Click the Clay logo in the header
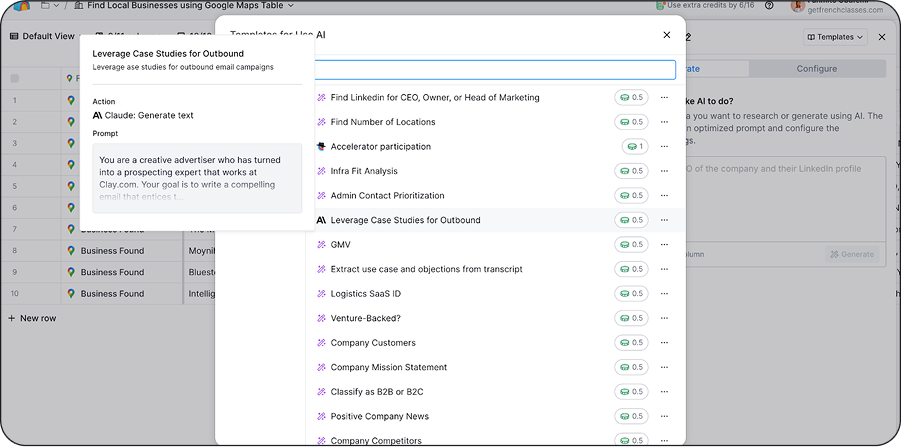The width and height of the screenshot is (901, 447). (22, 6)
